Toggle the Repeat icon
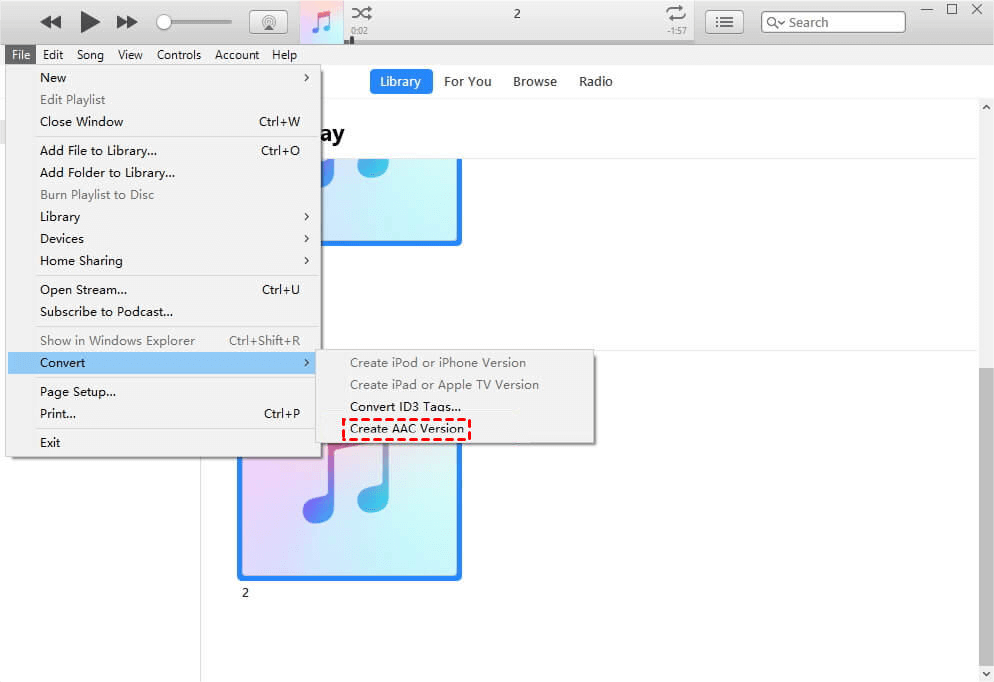This screenshot has width=994, height=682. (x=677, y=14)
